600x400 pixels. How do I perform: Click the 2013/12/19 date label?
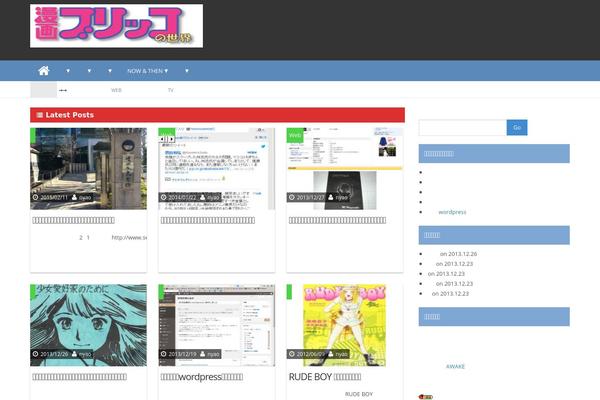coord(182,354)
